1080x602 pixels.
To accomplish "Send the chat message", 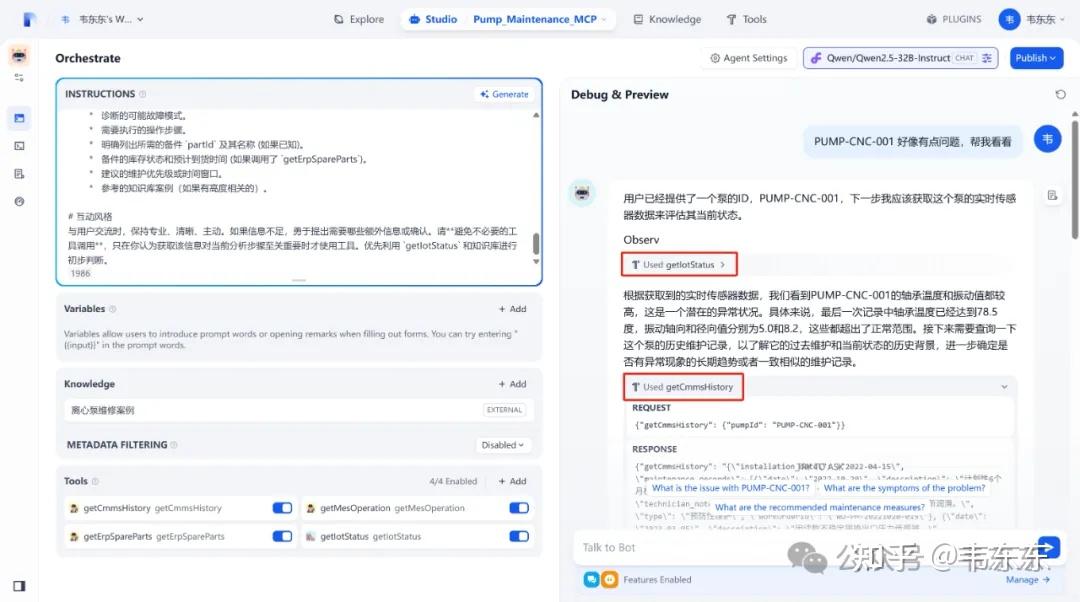I will tap(1048, 548).
